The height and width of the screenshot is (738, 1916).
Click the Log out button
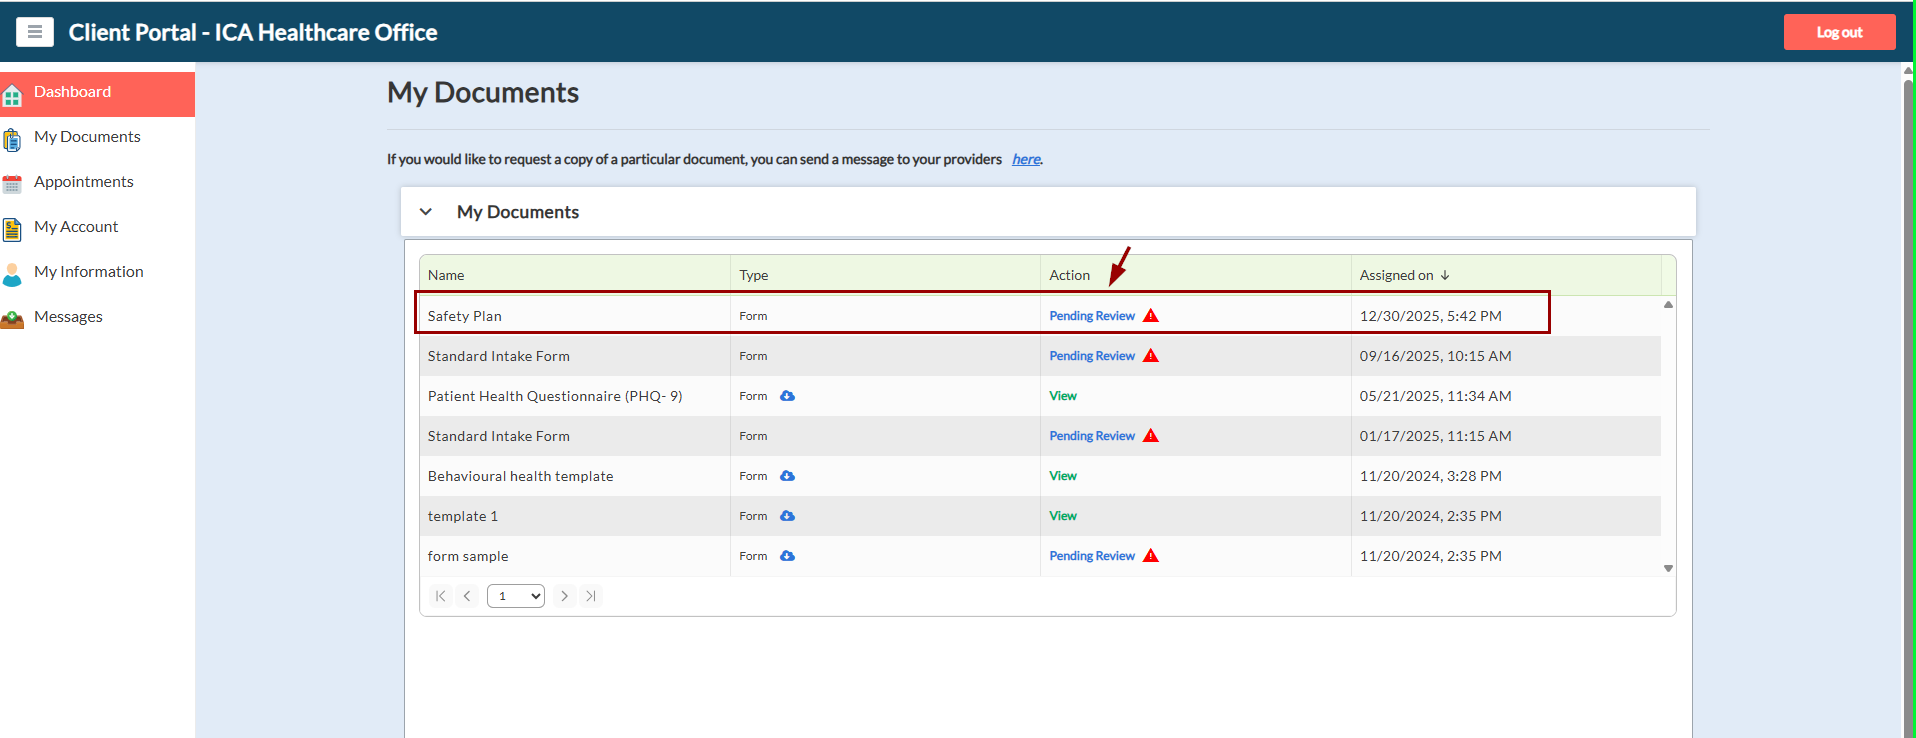tap(1838, 32)
